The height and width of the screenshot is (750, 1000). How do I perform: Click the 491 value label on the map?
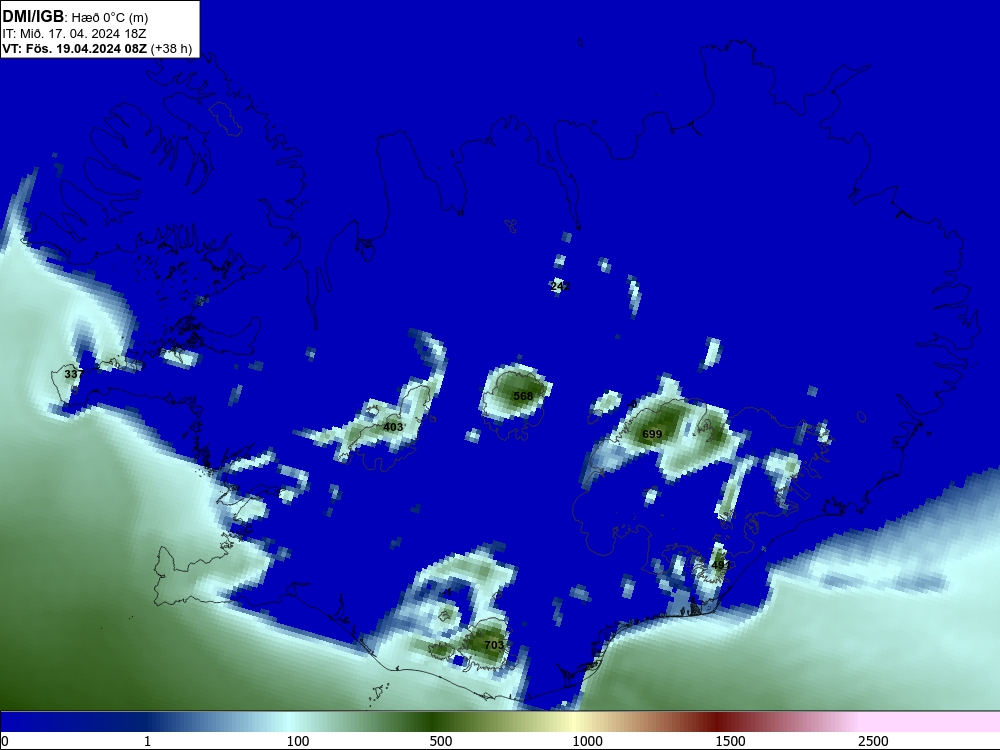pos(720,565)
